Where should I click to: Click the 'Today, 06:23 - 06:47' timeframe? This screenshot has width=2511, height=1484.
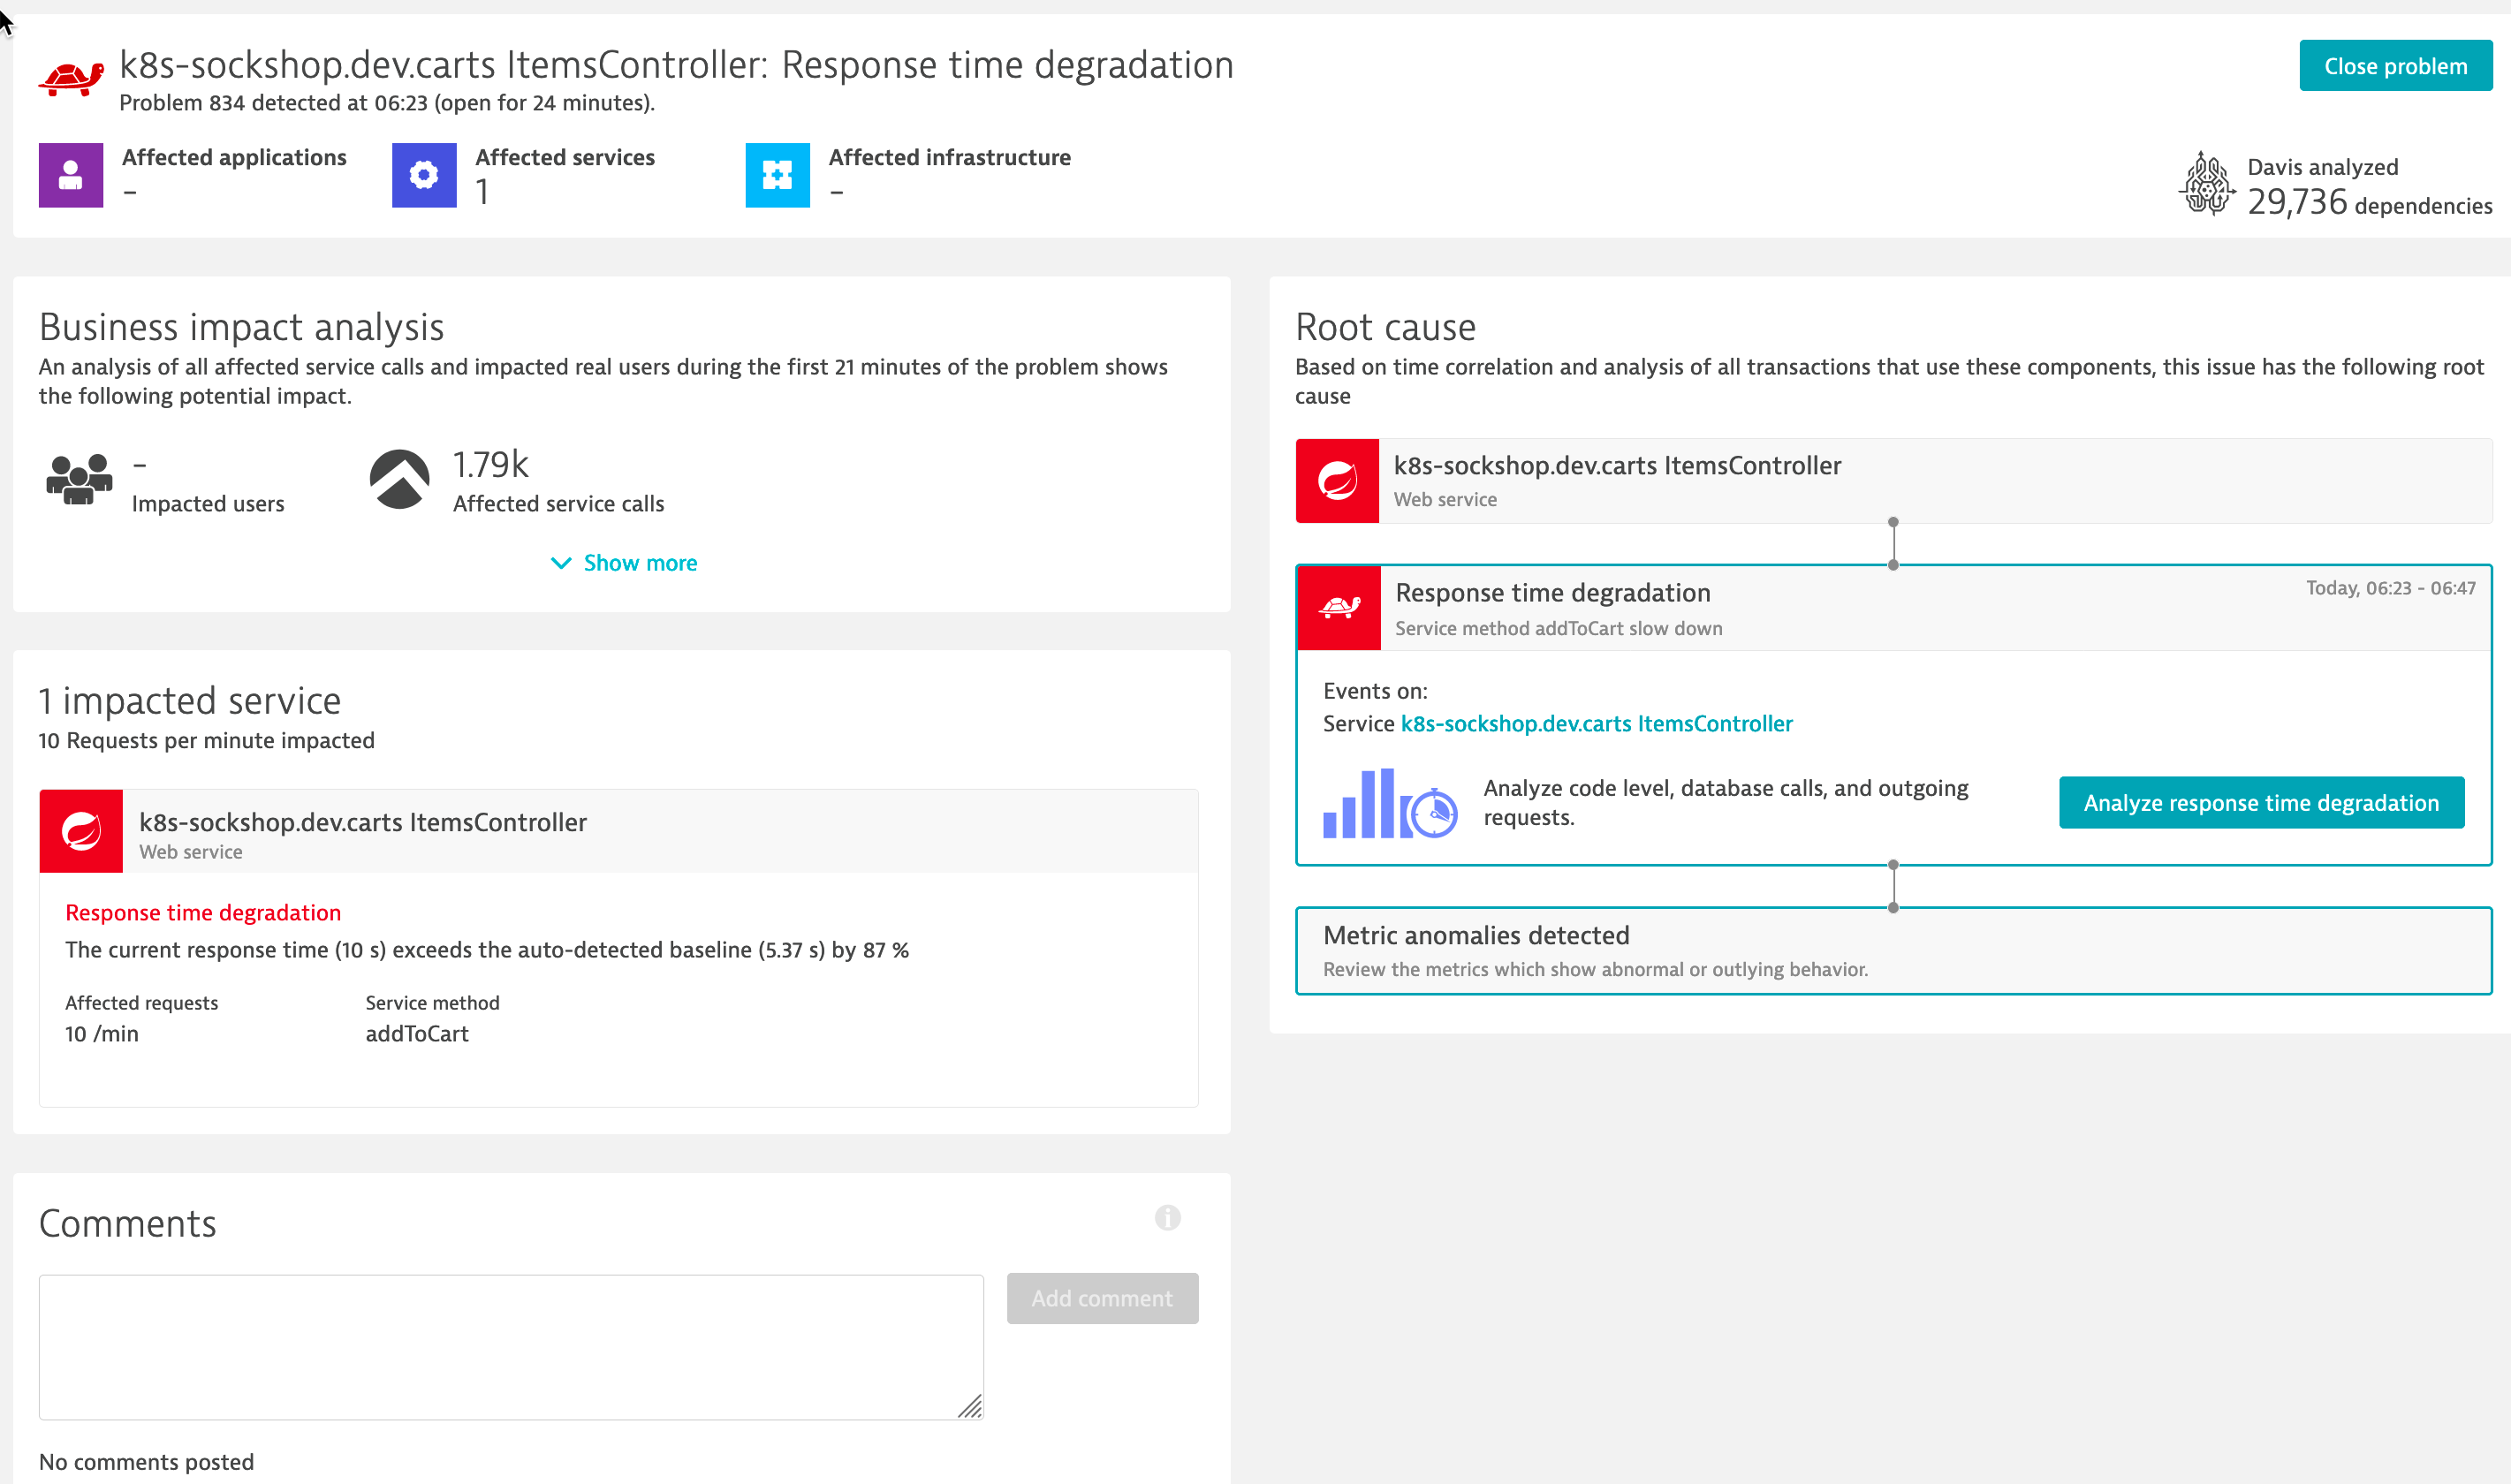(x=2391, y=588)
